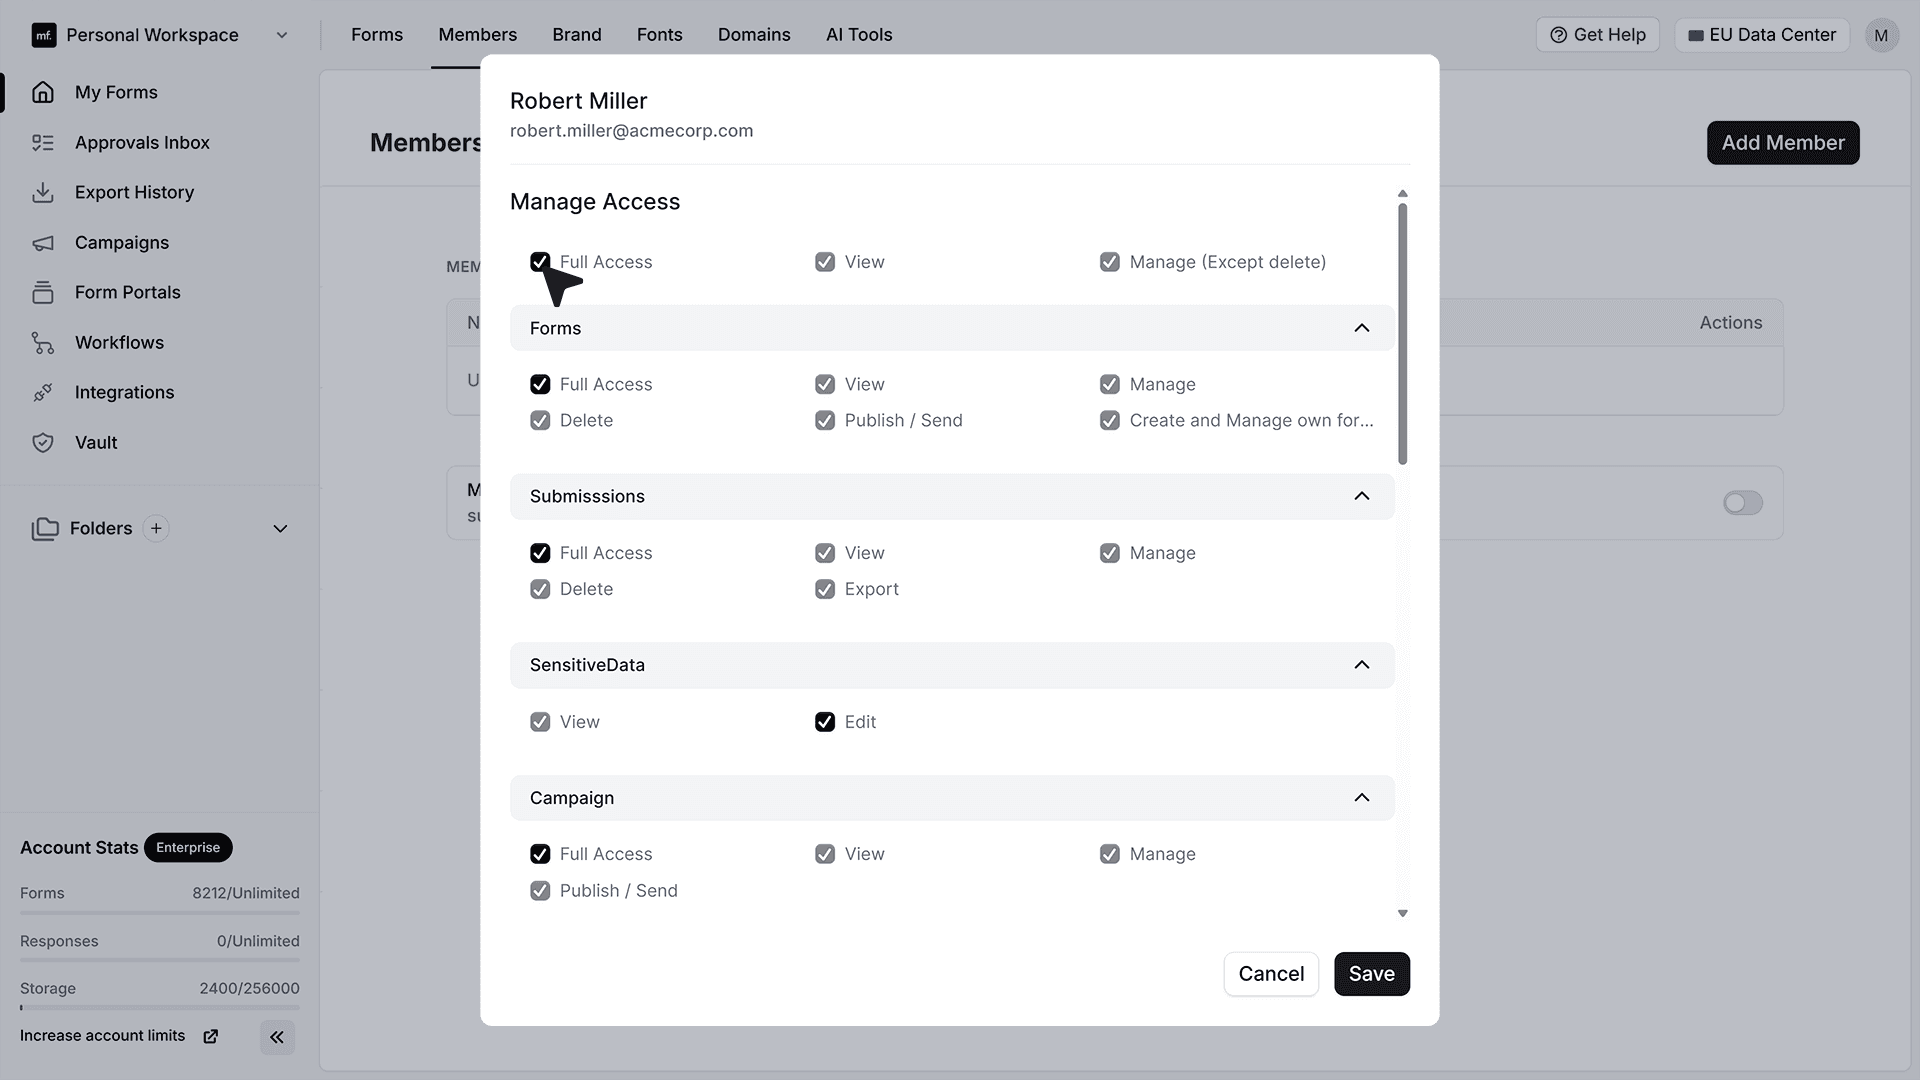
Task: Toggle the top View checkbox
Action: (825, 262)
